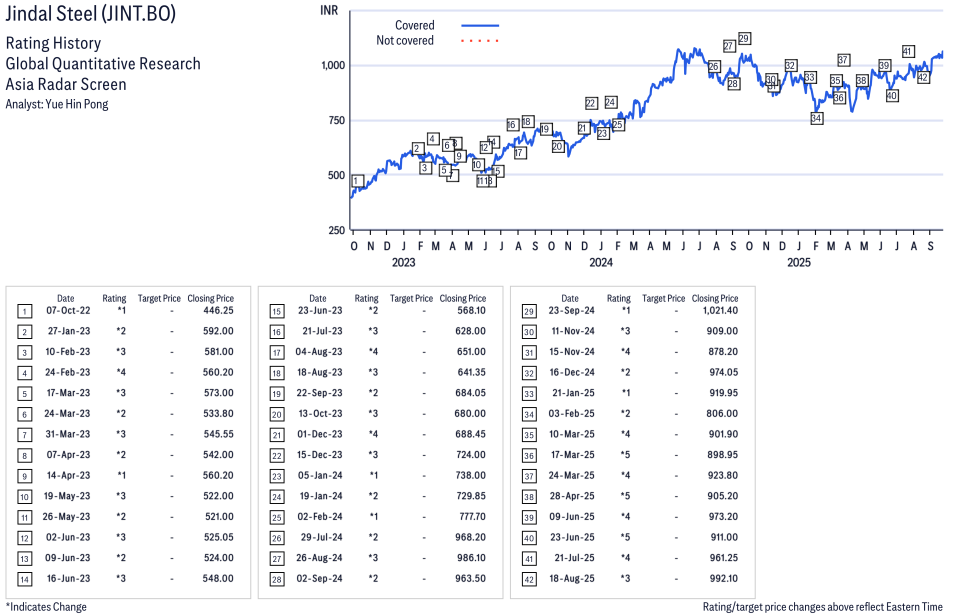Select the date 07-Oct-22 in the table
This screenshot has height=614, width=954.
[68, 310]
